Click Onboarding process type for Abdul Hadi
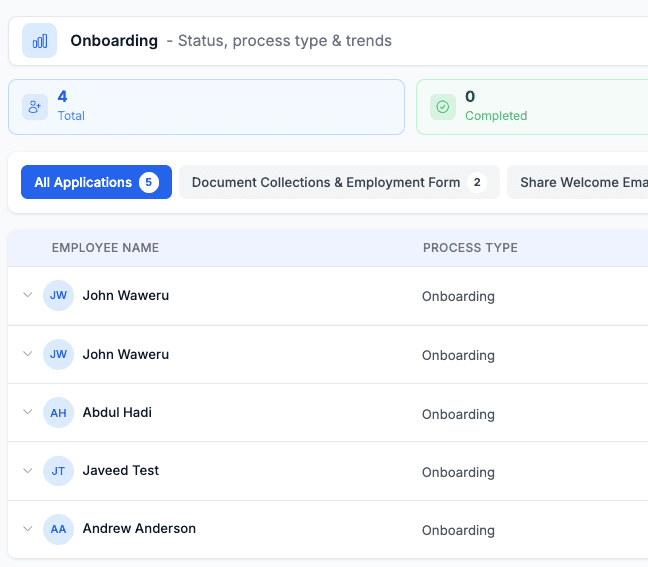Image resolution: width=648 pixels, height=567 pixels. click(x=458, y=415)
